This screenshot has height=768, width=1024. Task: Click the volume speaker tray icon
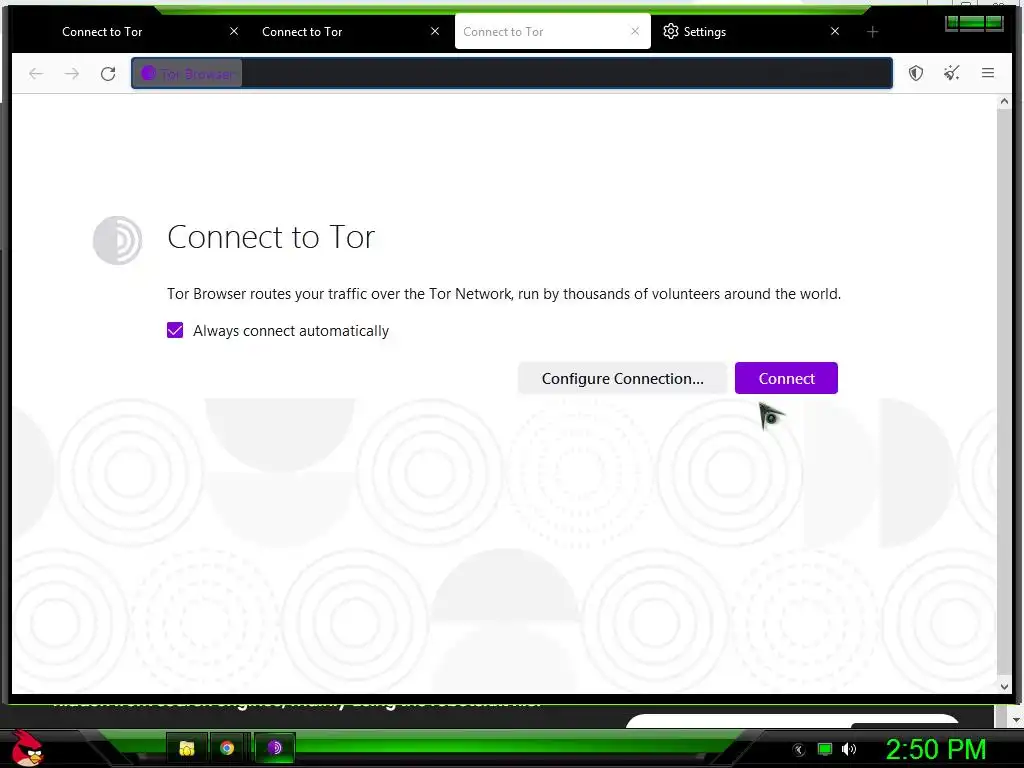(849, 749)
